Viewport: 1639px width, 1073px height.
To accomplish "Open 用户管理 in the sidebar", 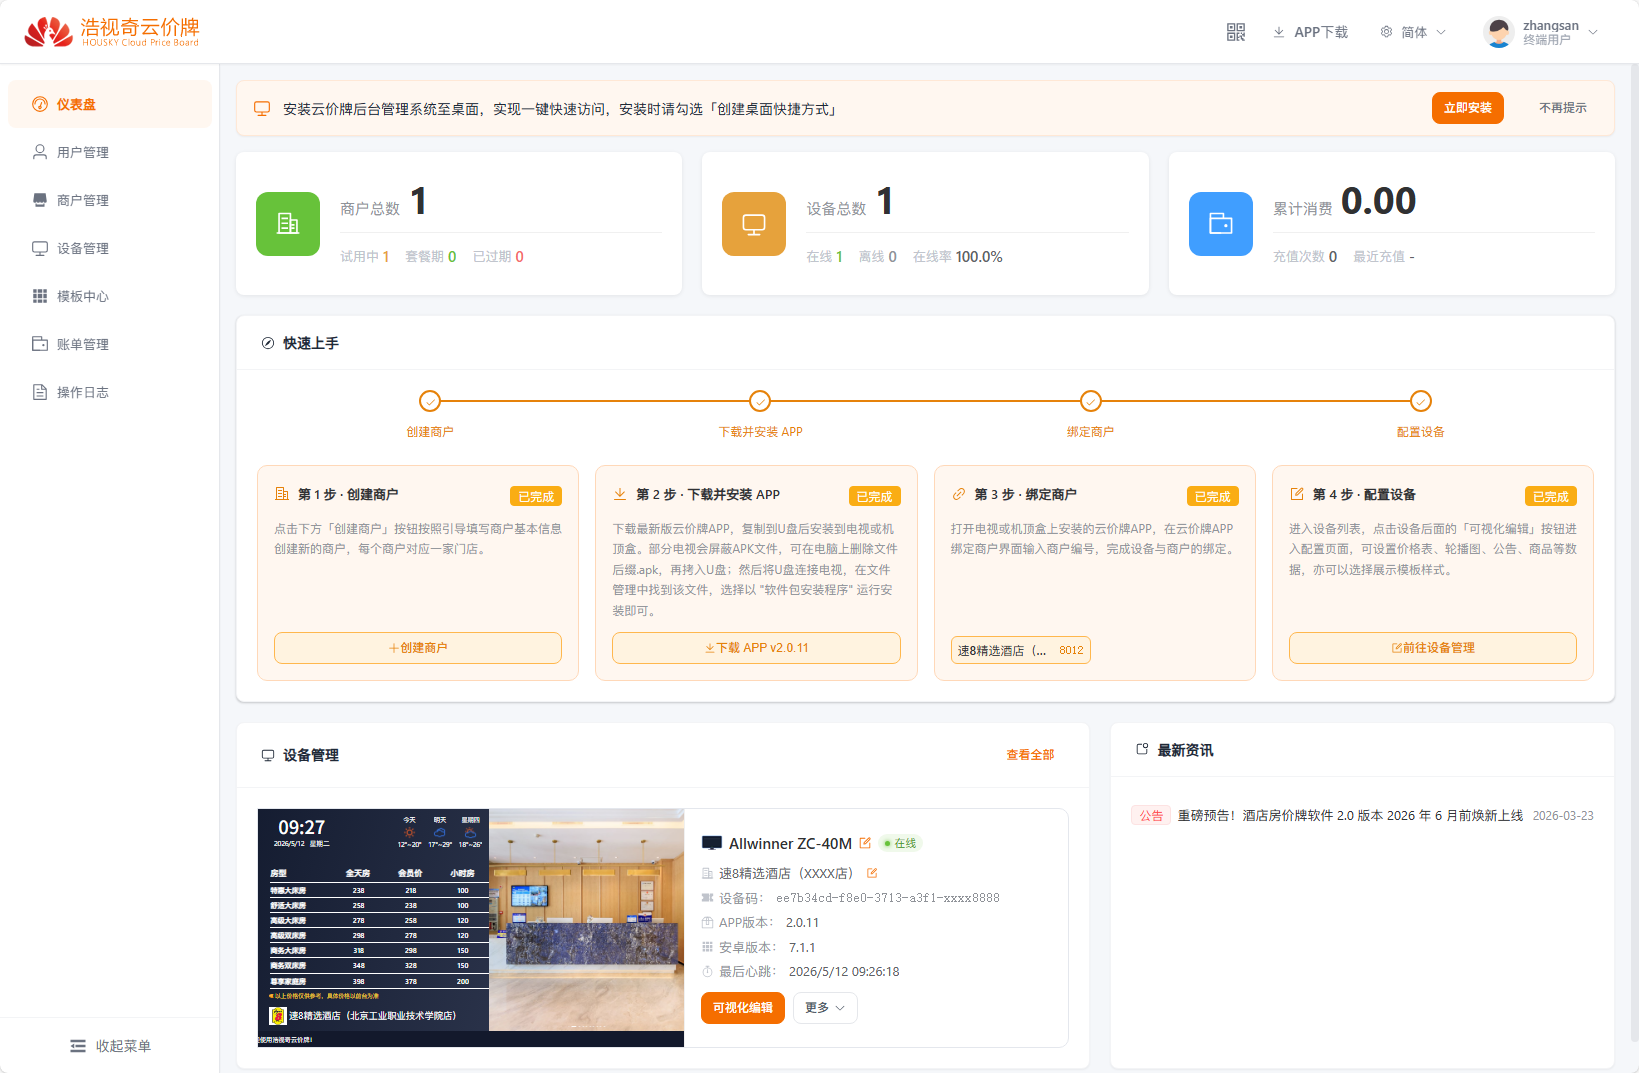I will (x=110, y=152).
